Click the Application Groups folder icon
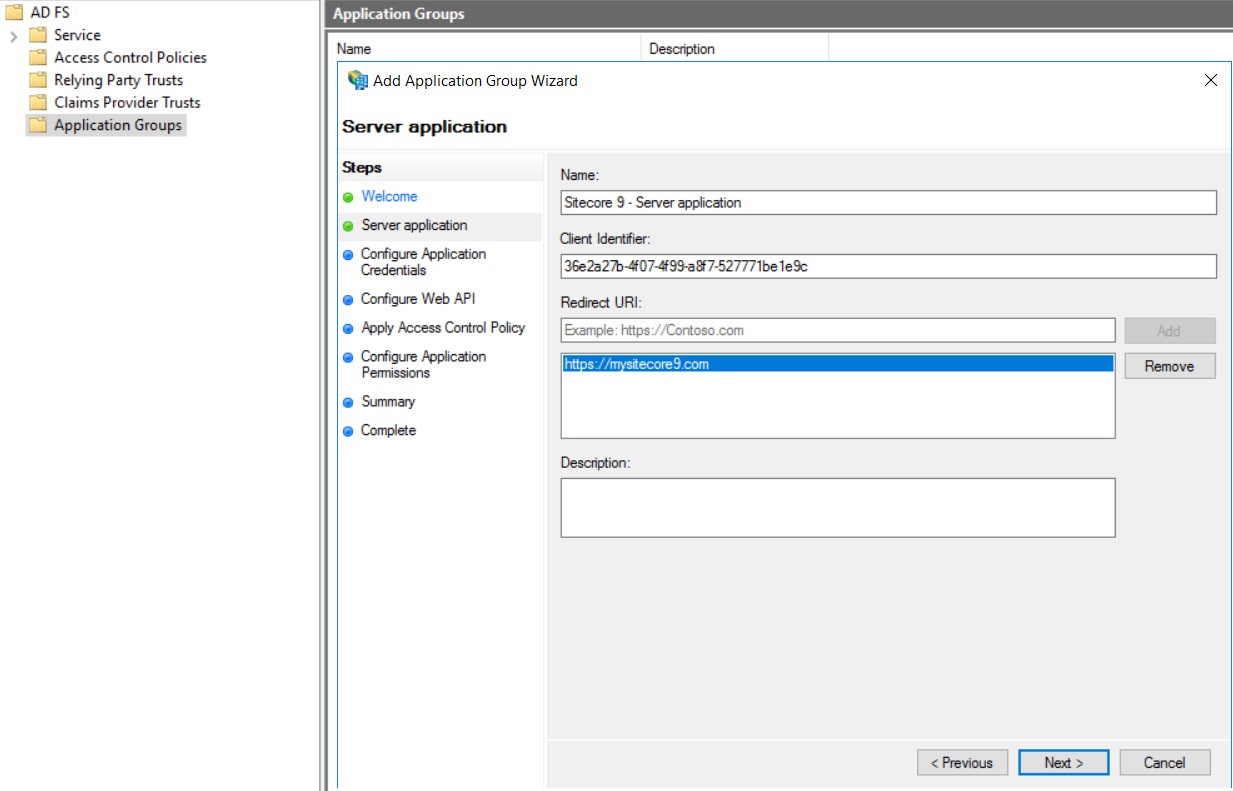Image resolution: width=1233 pixels, height=791 pixels. [38, 125]
